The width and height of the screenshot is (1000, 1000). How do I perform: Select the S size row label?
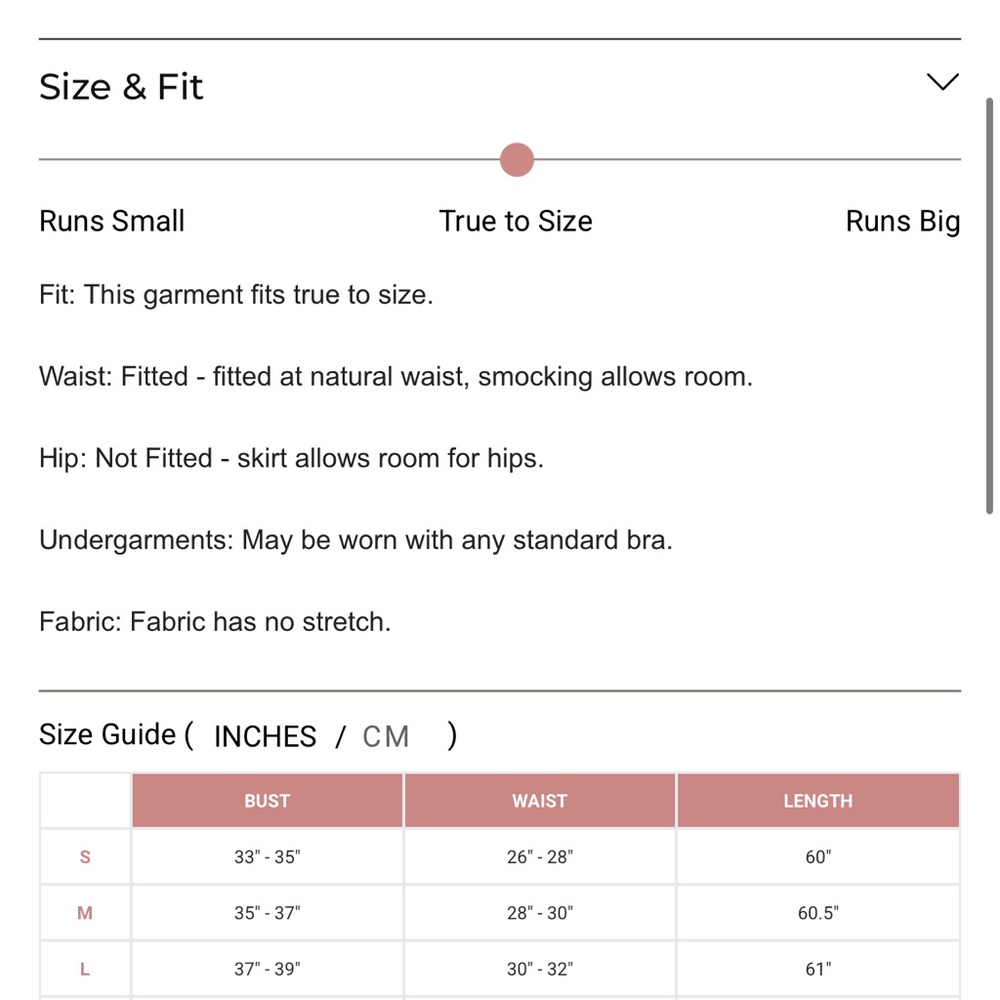pos(85,857)
